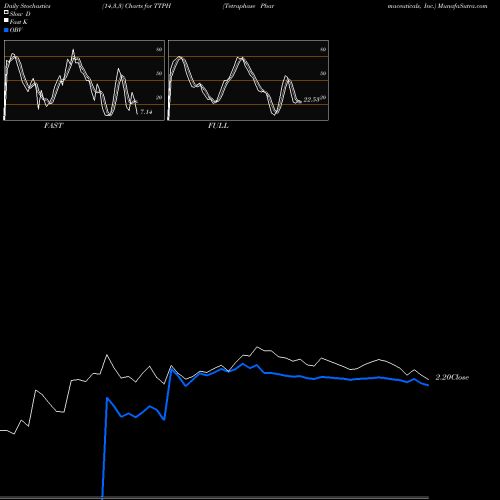Click the 'FULL' chart caption
The height and width of the screenshot is (500, 500).
(x=218, y=126)
